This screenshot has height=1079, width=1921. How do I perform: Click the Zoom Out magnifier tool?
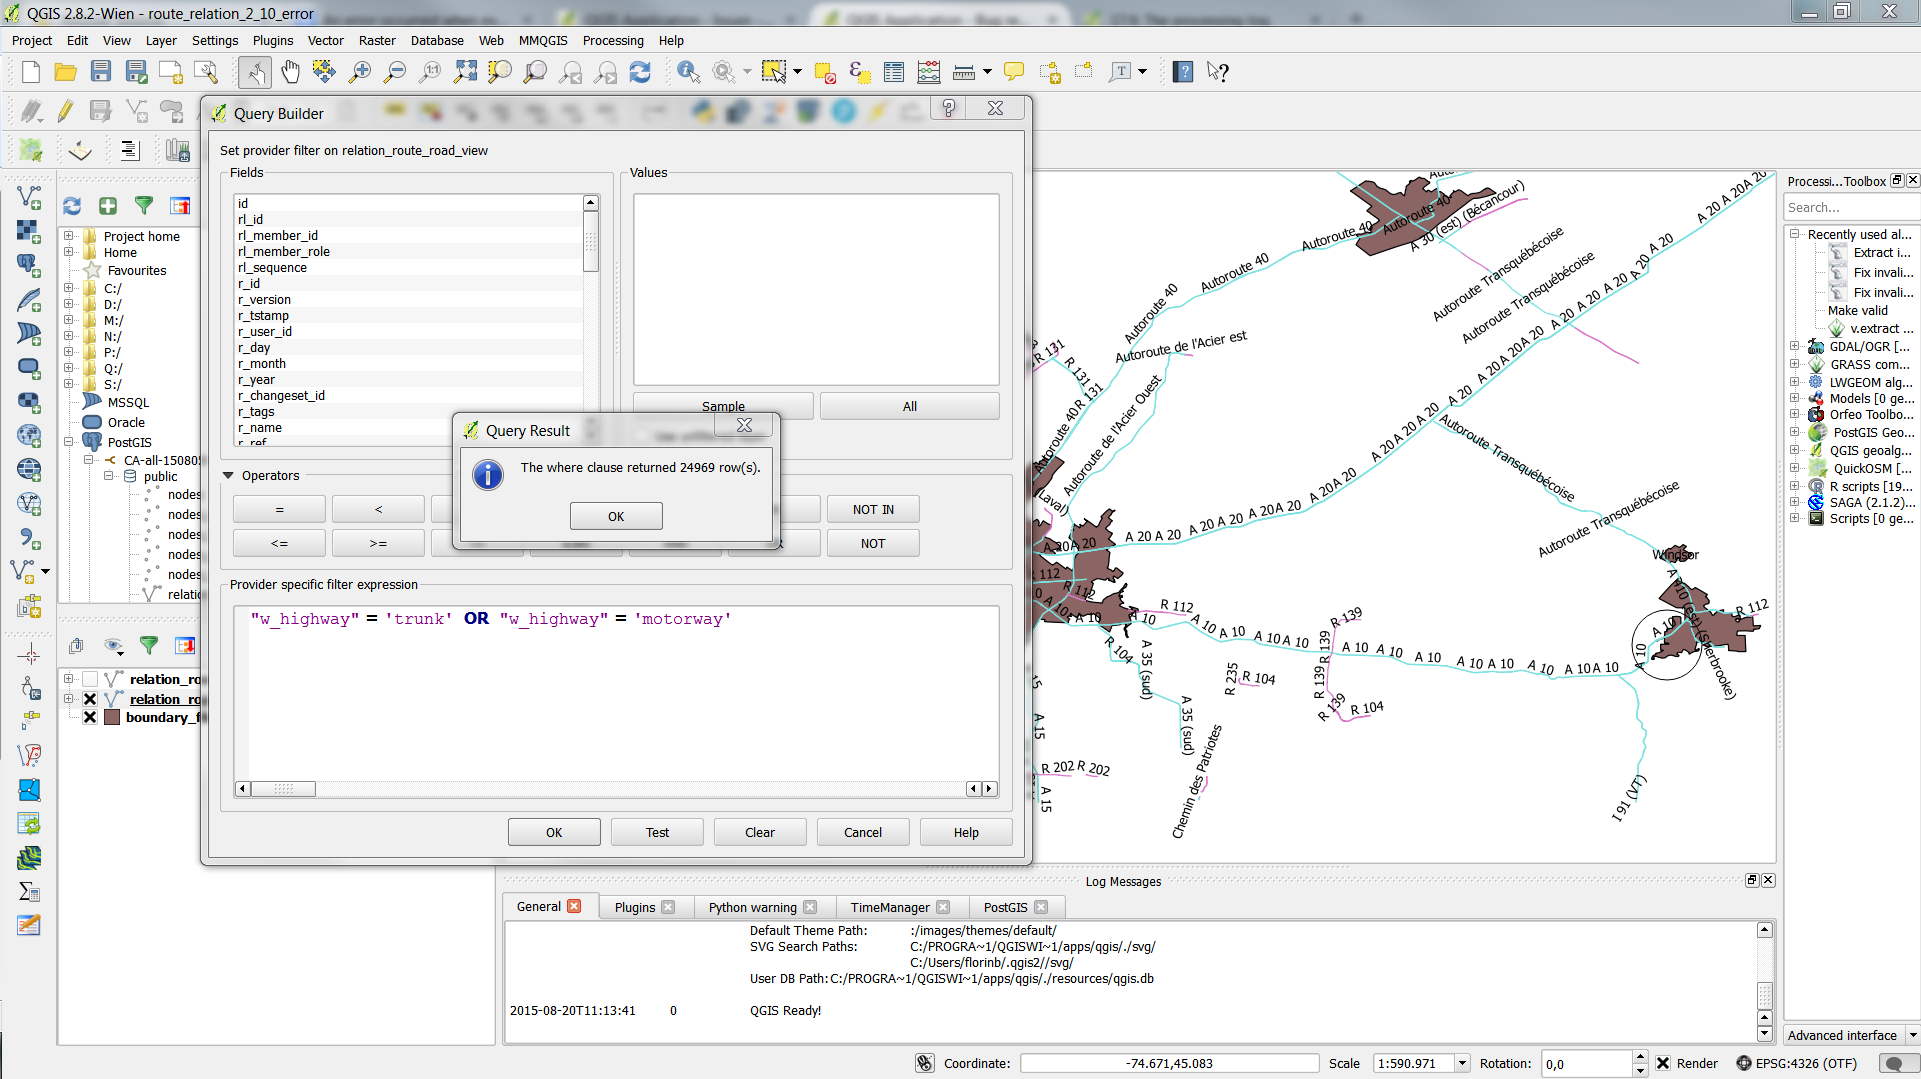pyautogui.click(x=396, y=72)
